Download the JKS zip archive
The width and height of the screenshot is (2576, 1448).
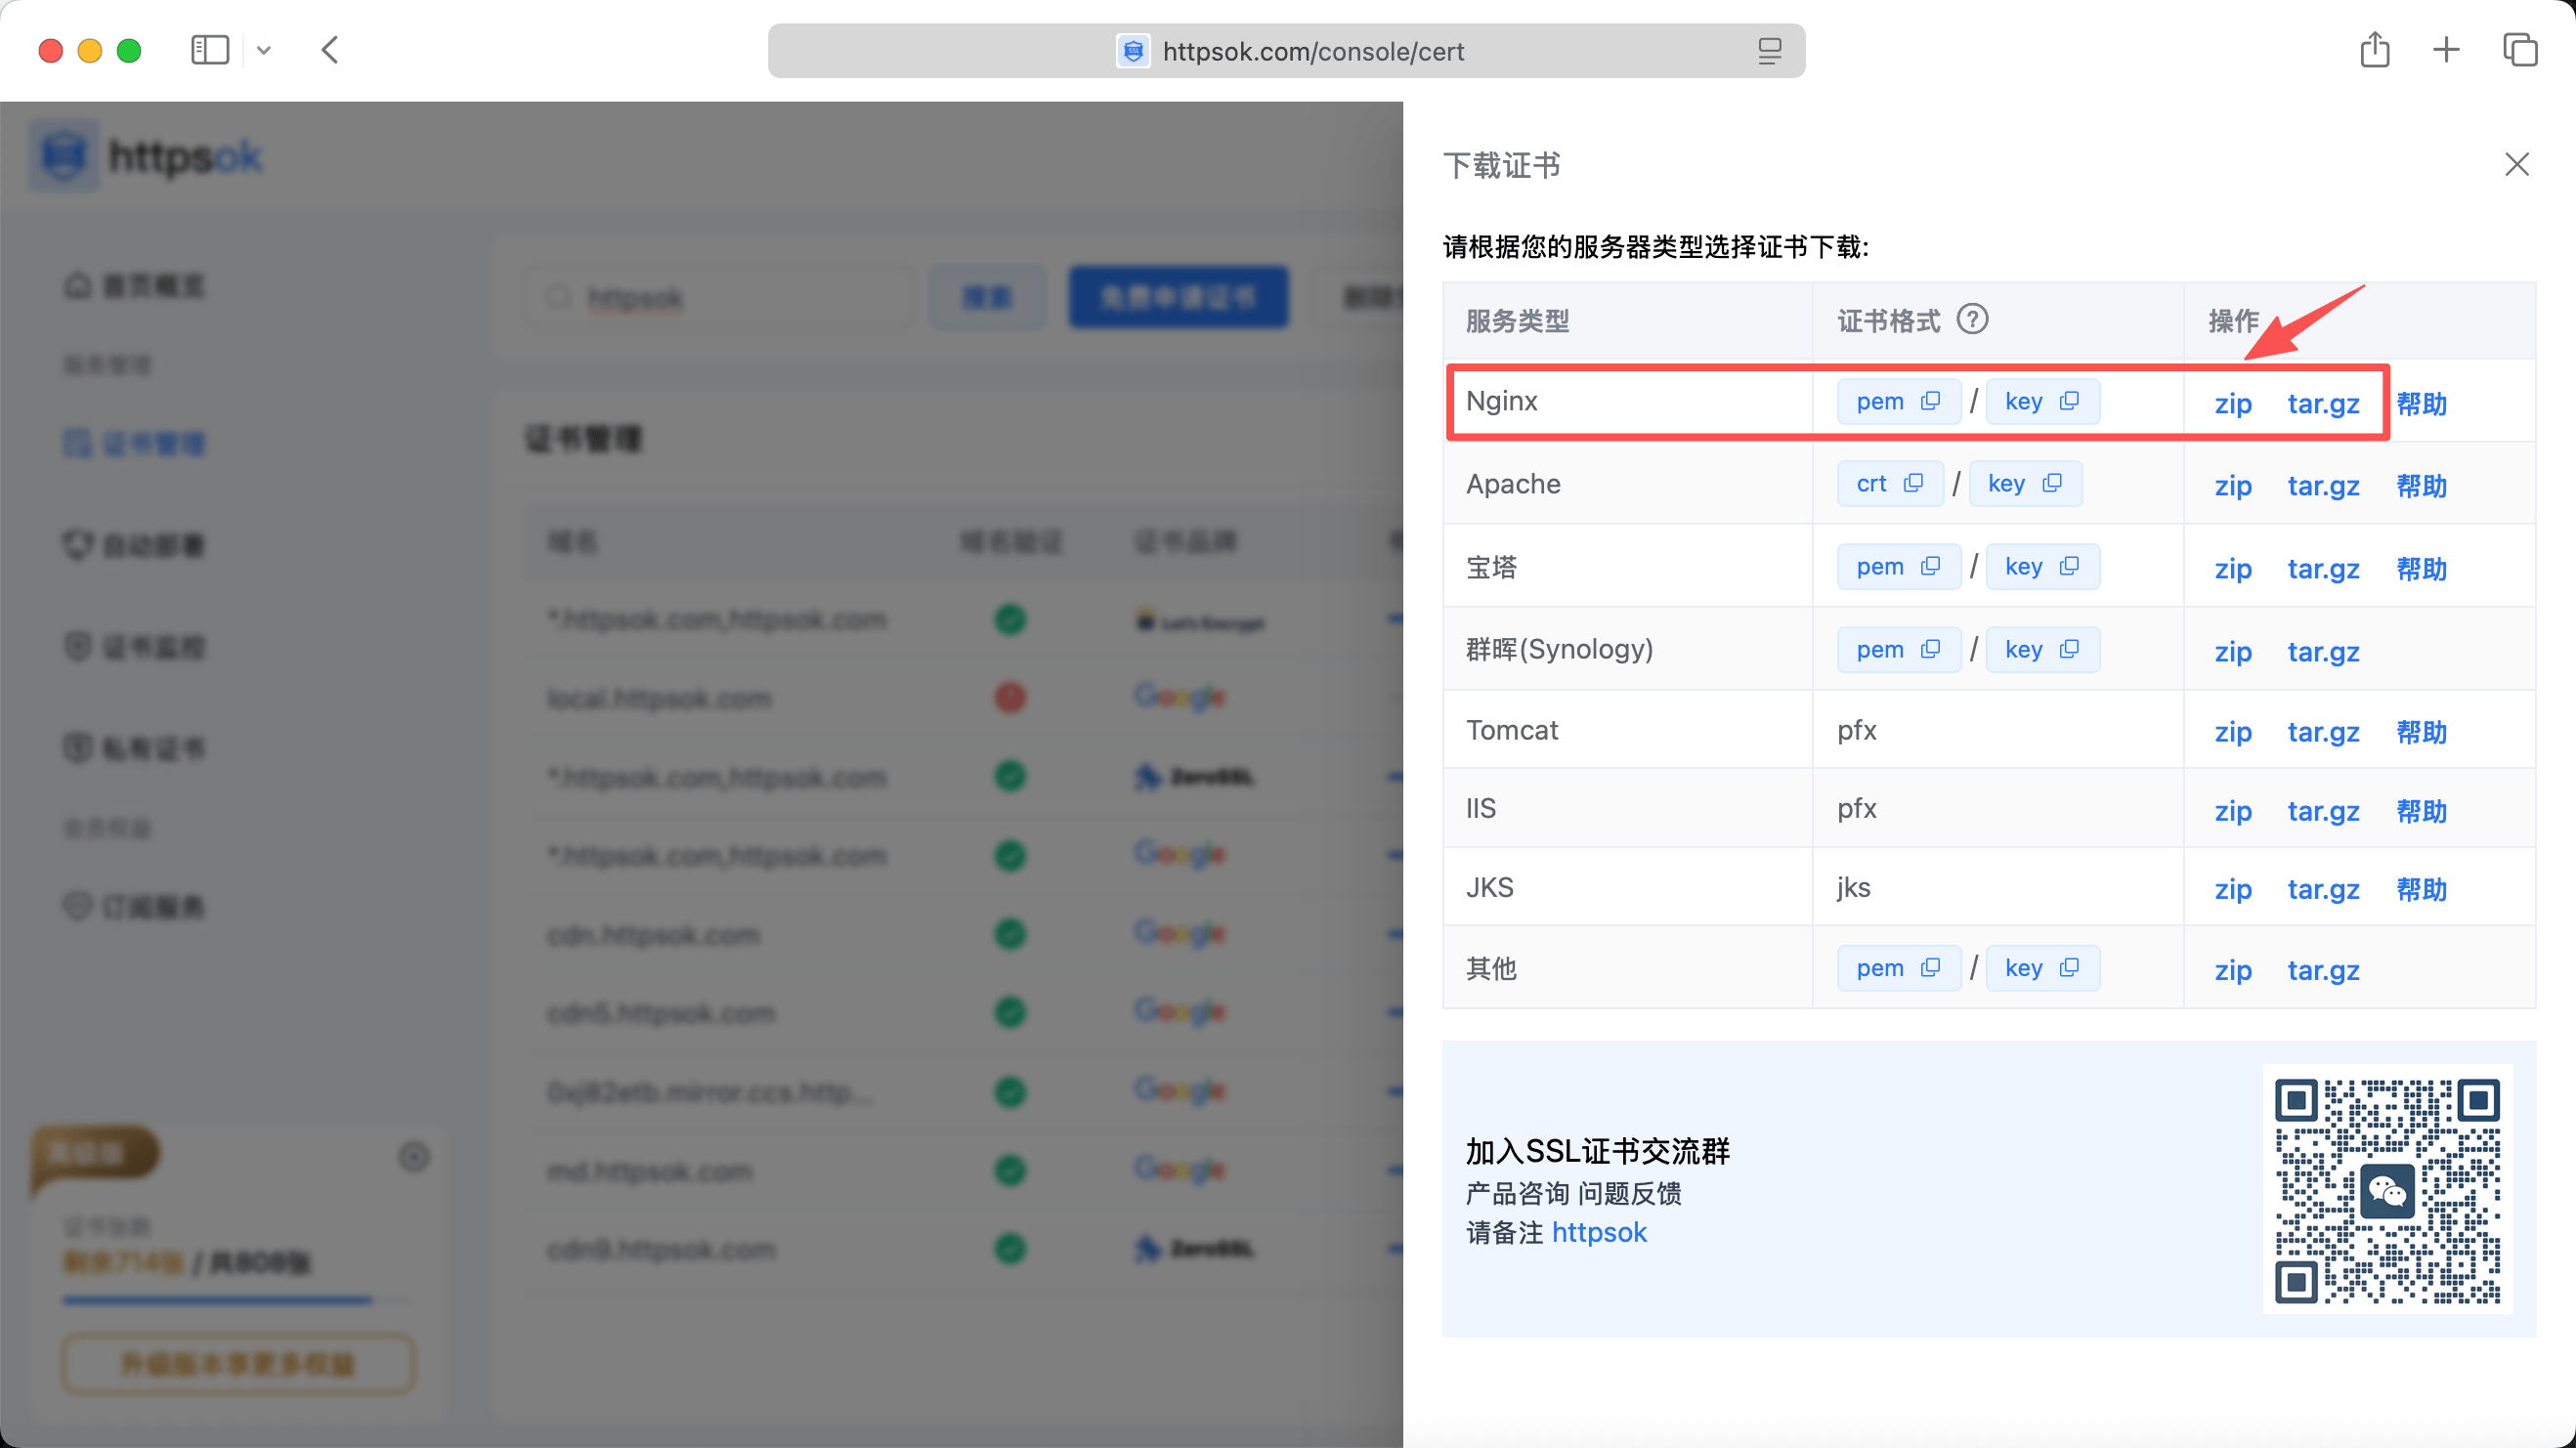[2232, 889]
